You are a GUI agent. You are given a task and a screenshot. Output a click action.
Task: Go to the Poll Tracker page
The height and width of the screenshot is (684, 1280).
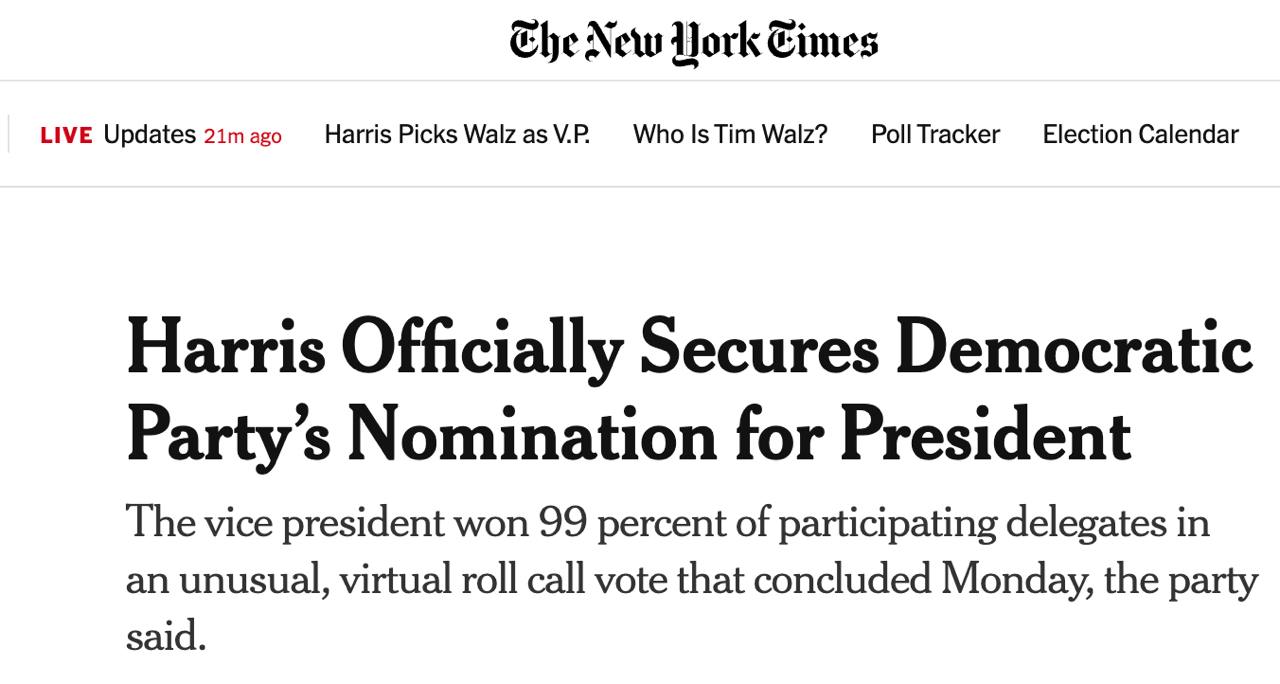coord(935,134)
